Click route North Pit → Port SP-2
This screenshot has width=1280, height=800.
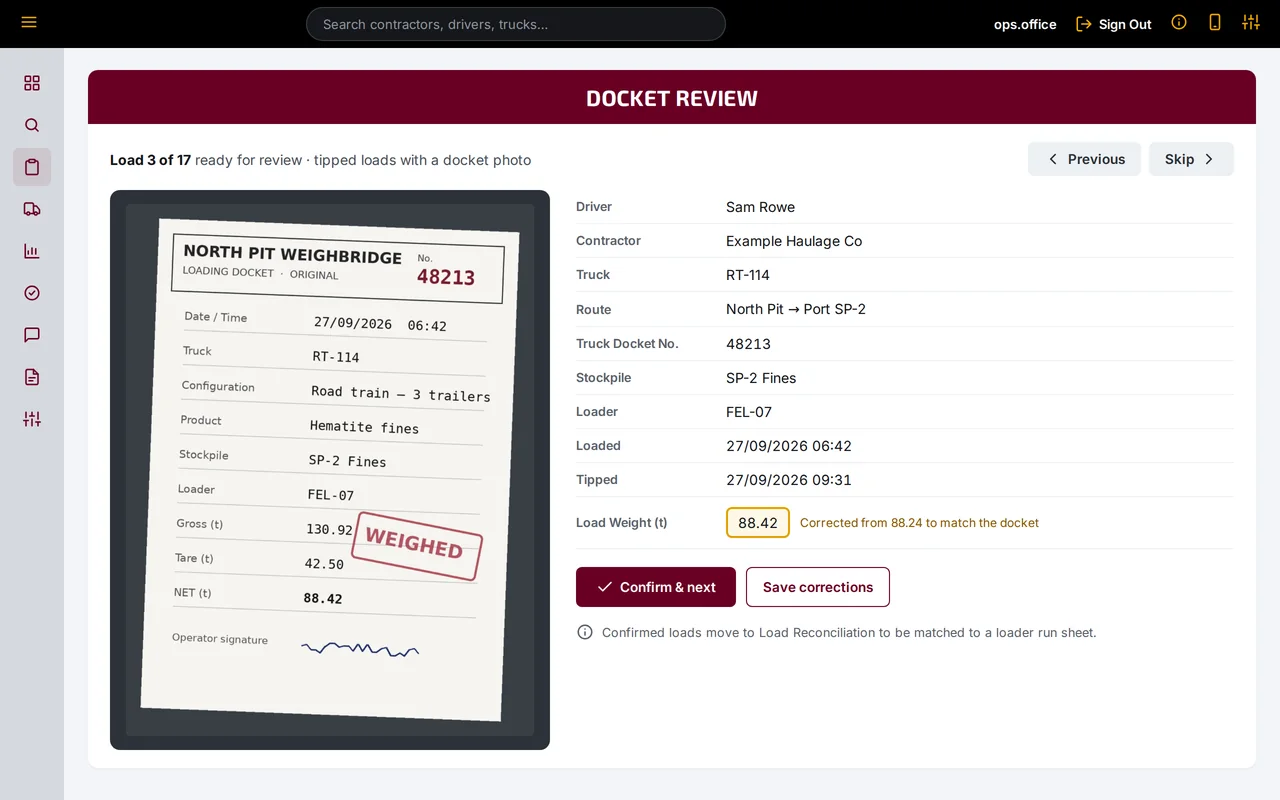click(x=796, y=309)
